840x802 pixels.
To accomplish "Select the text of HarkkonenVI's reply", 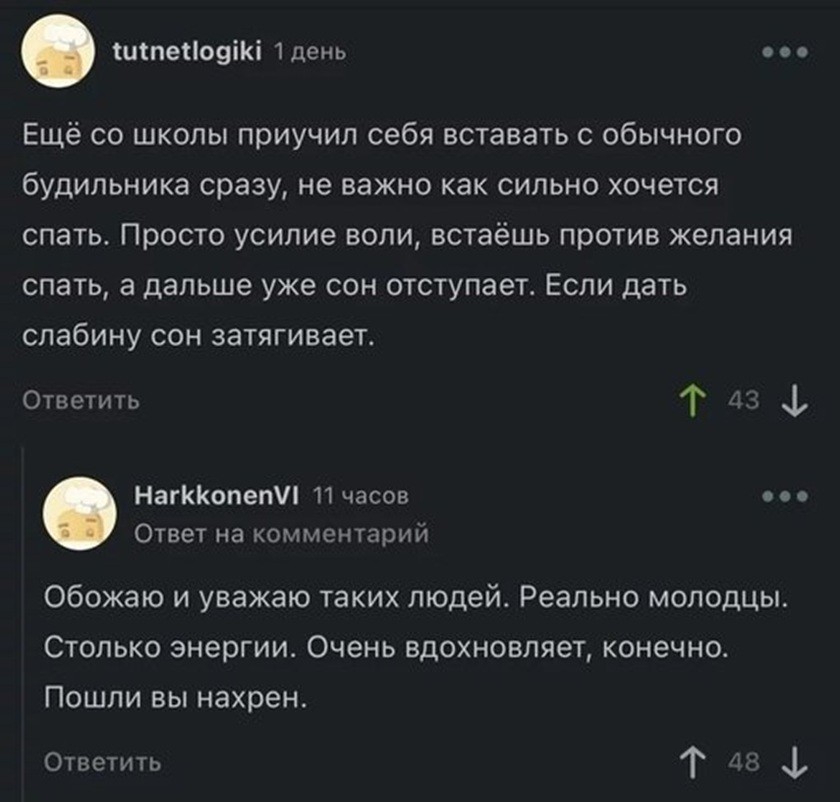I will (x=416, y=647).
